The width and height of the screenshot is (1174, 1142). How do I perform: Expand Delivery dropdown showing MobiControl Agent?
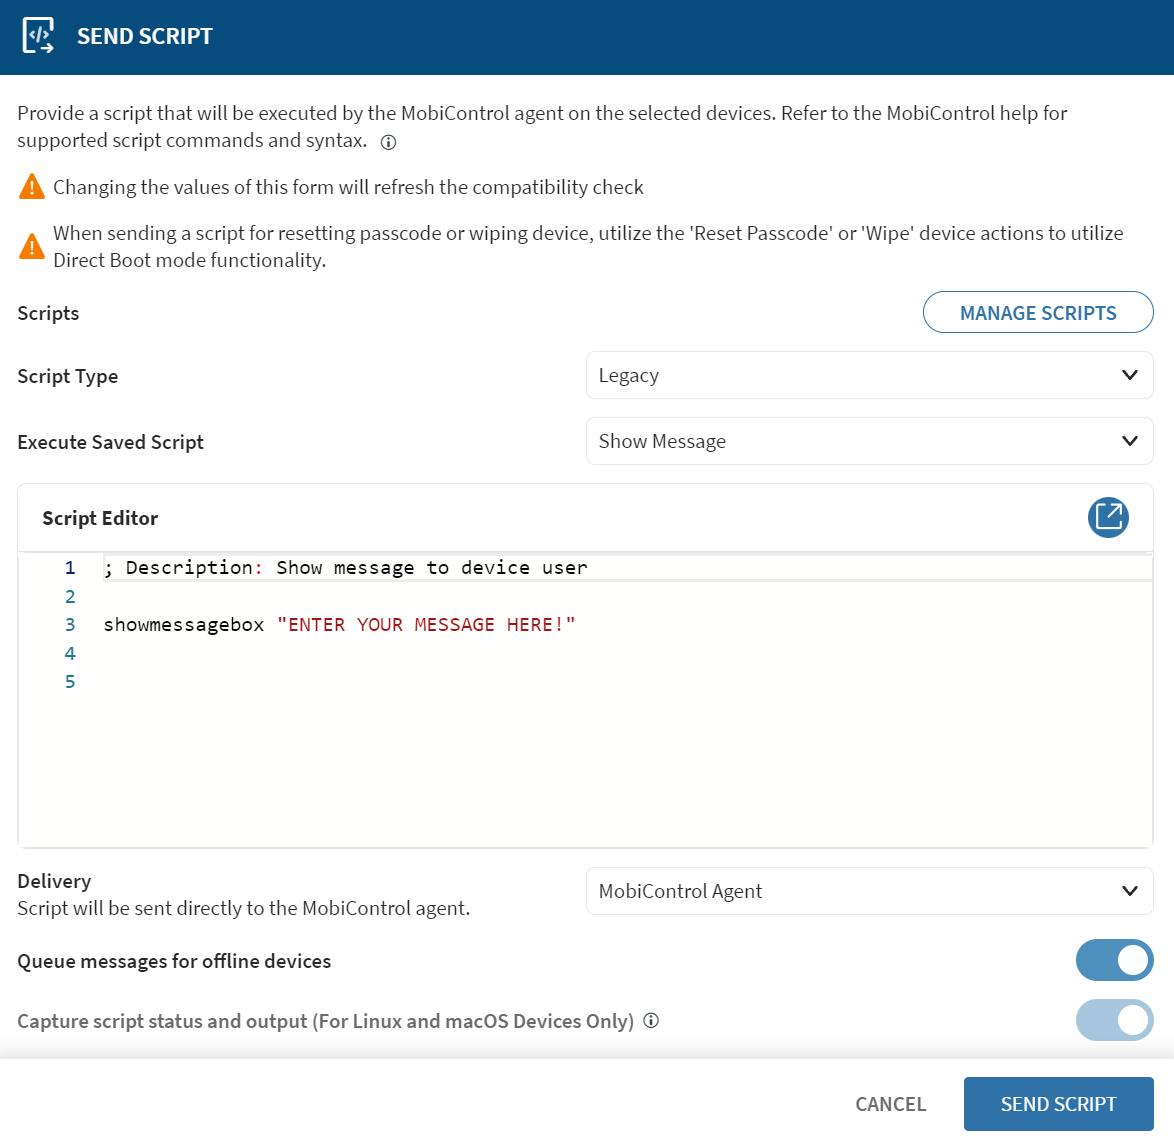pyautogui.click(x=869, y=891)
